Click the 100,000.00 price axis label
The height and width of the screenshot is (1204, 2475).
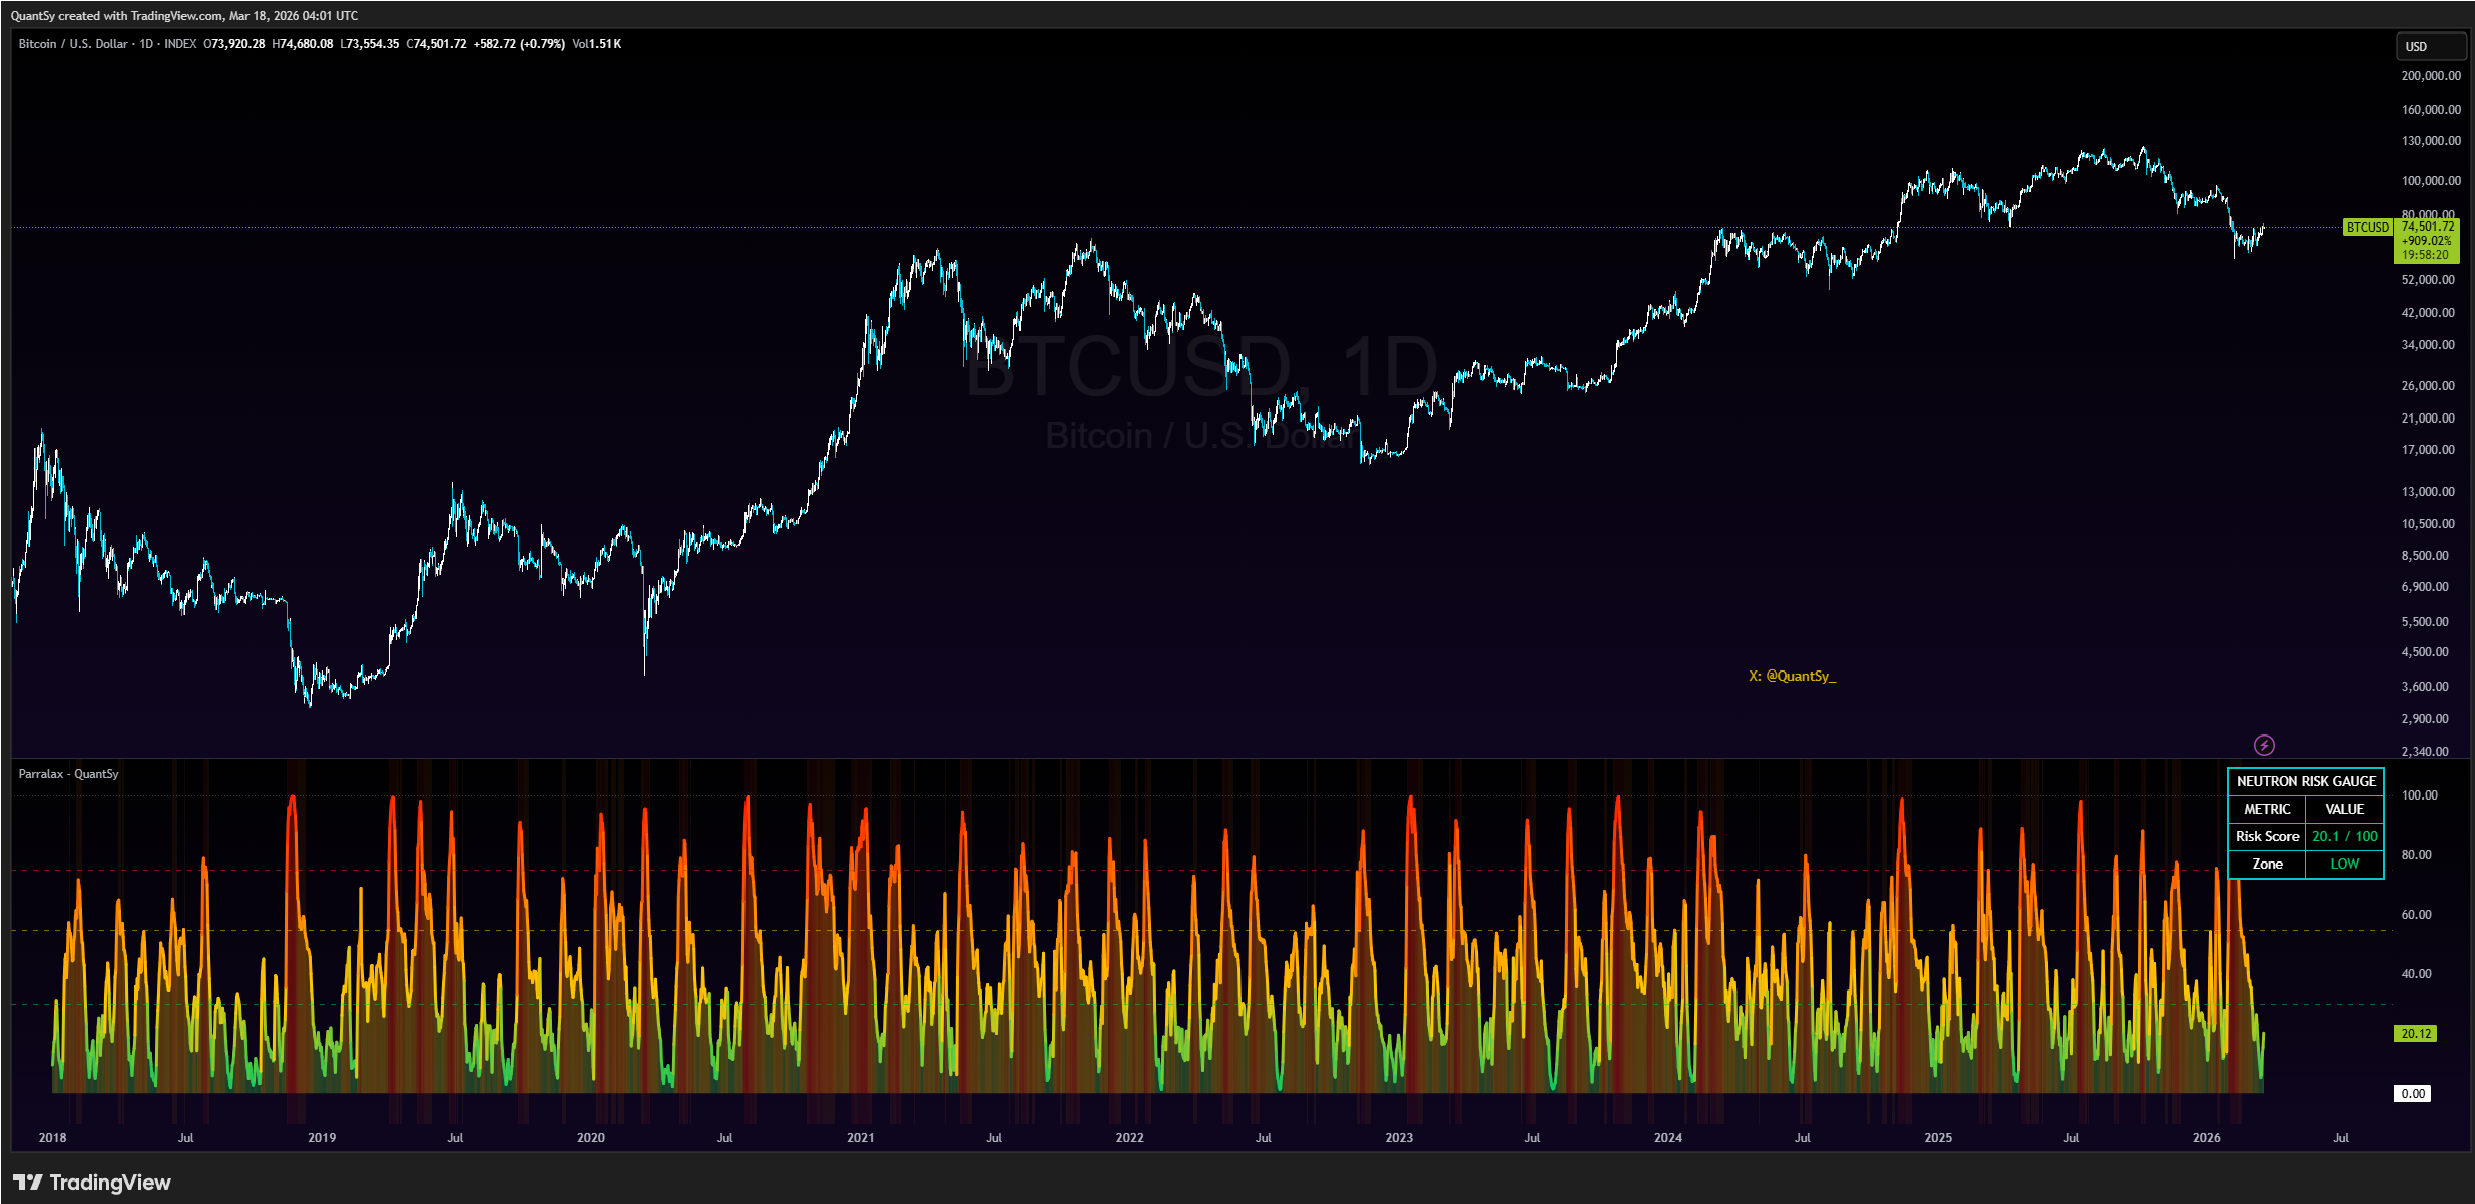tap(2430, 181)
